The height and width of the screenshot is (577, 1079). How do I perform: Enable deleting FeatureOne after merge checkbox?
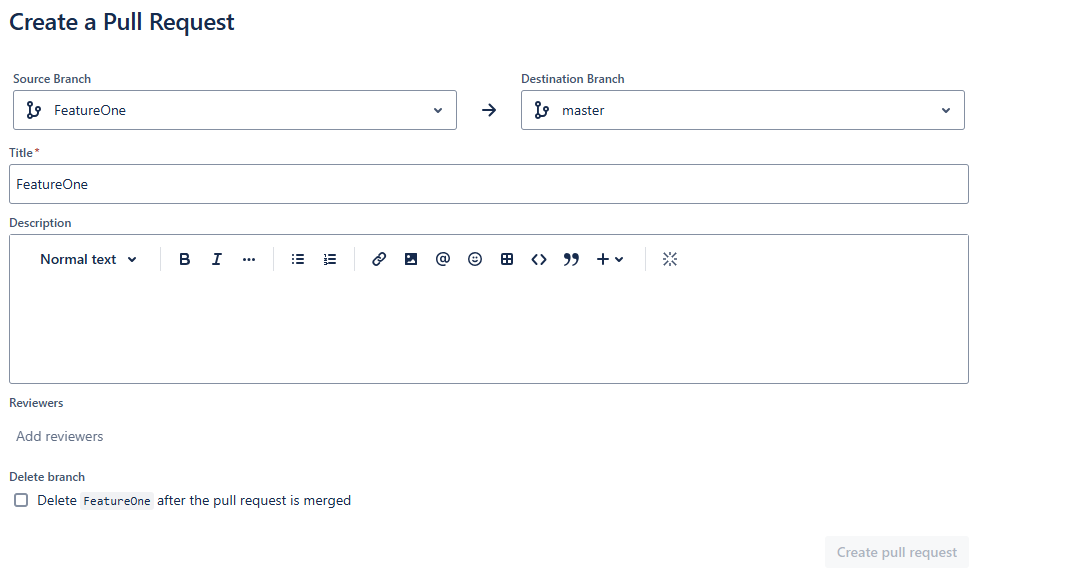click(21, 501)
